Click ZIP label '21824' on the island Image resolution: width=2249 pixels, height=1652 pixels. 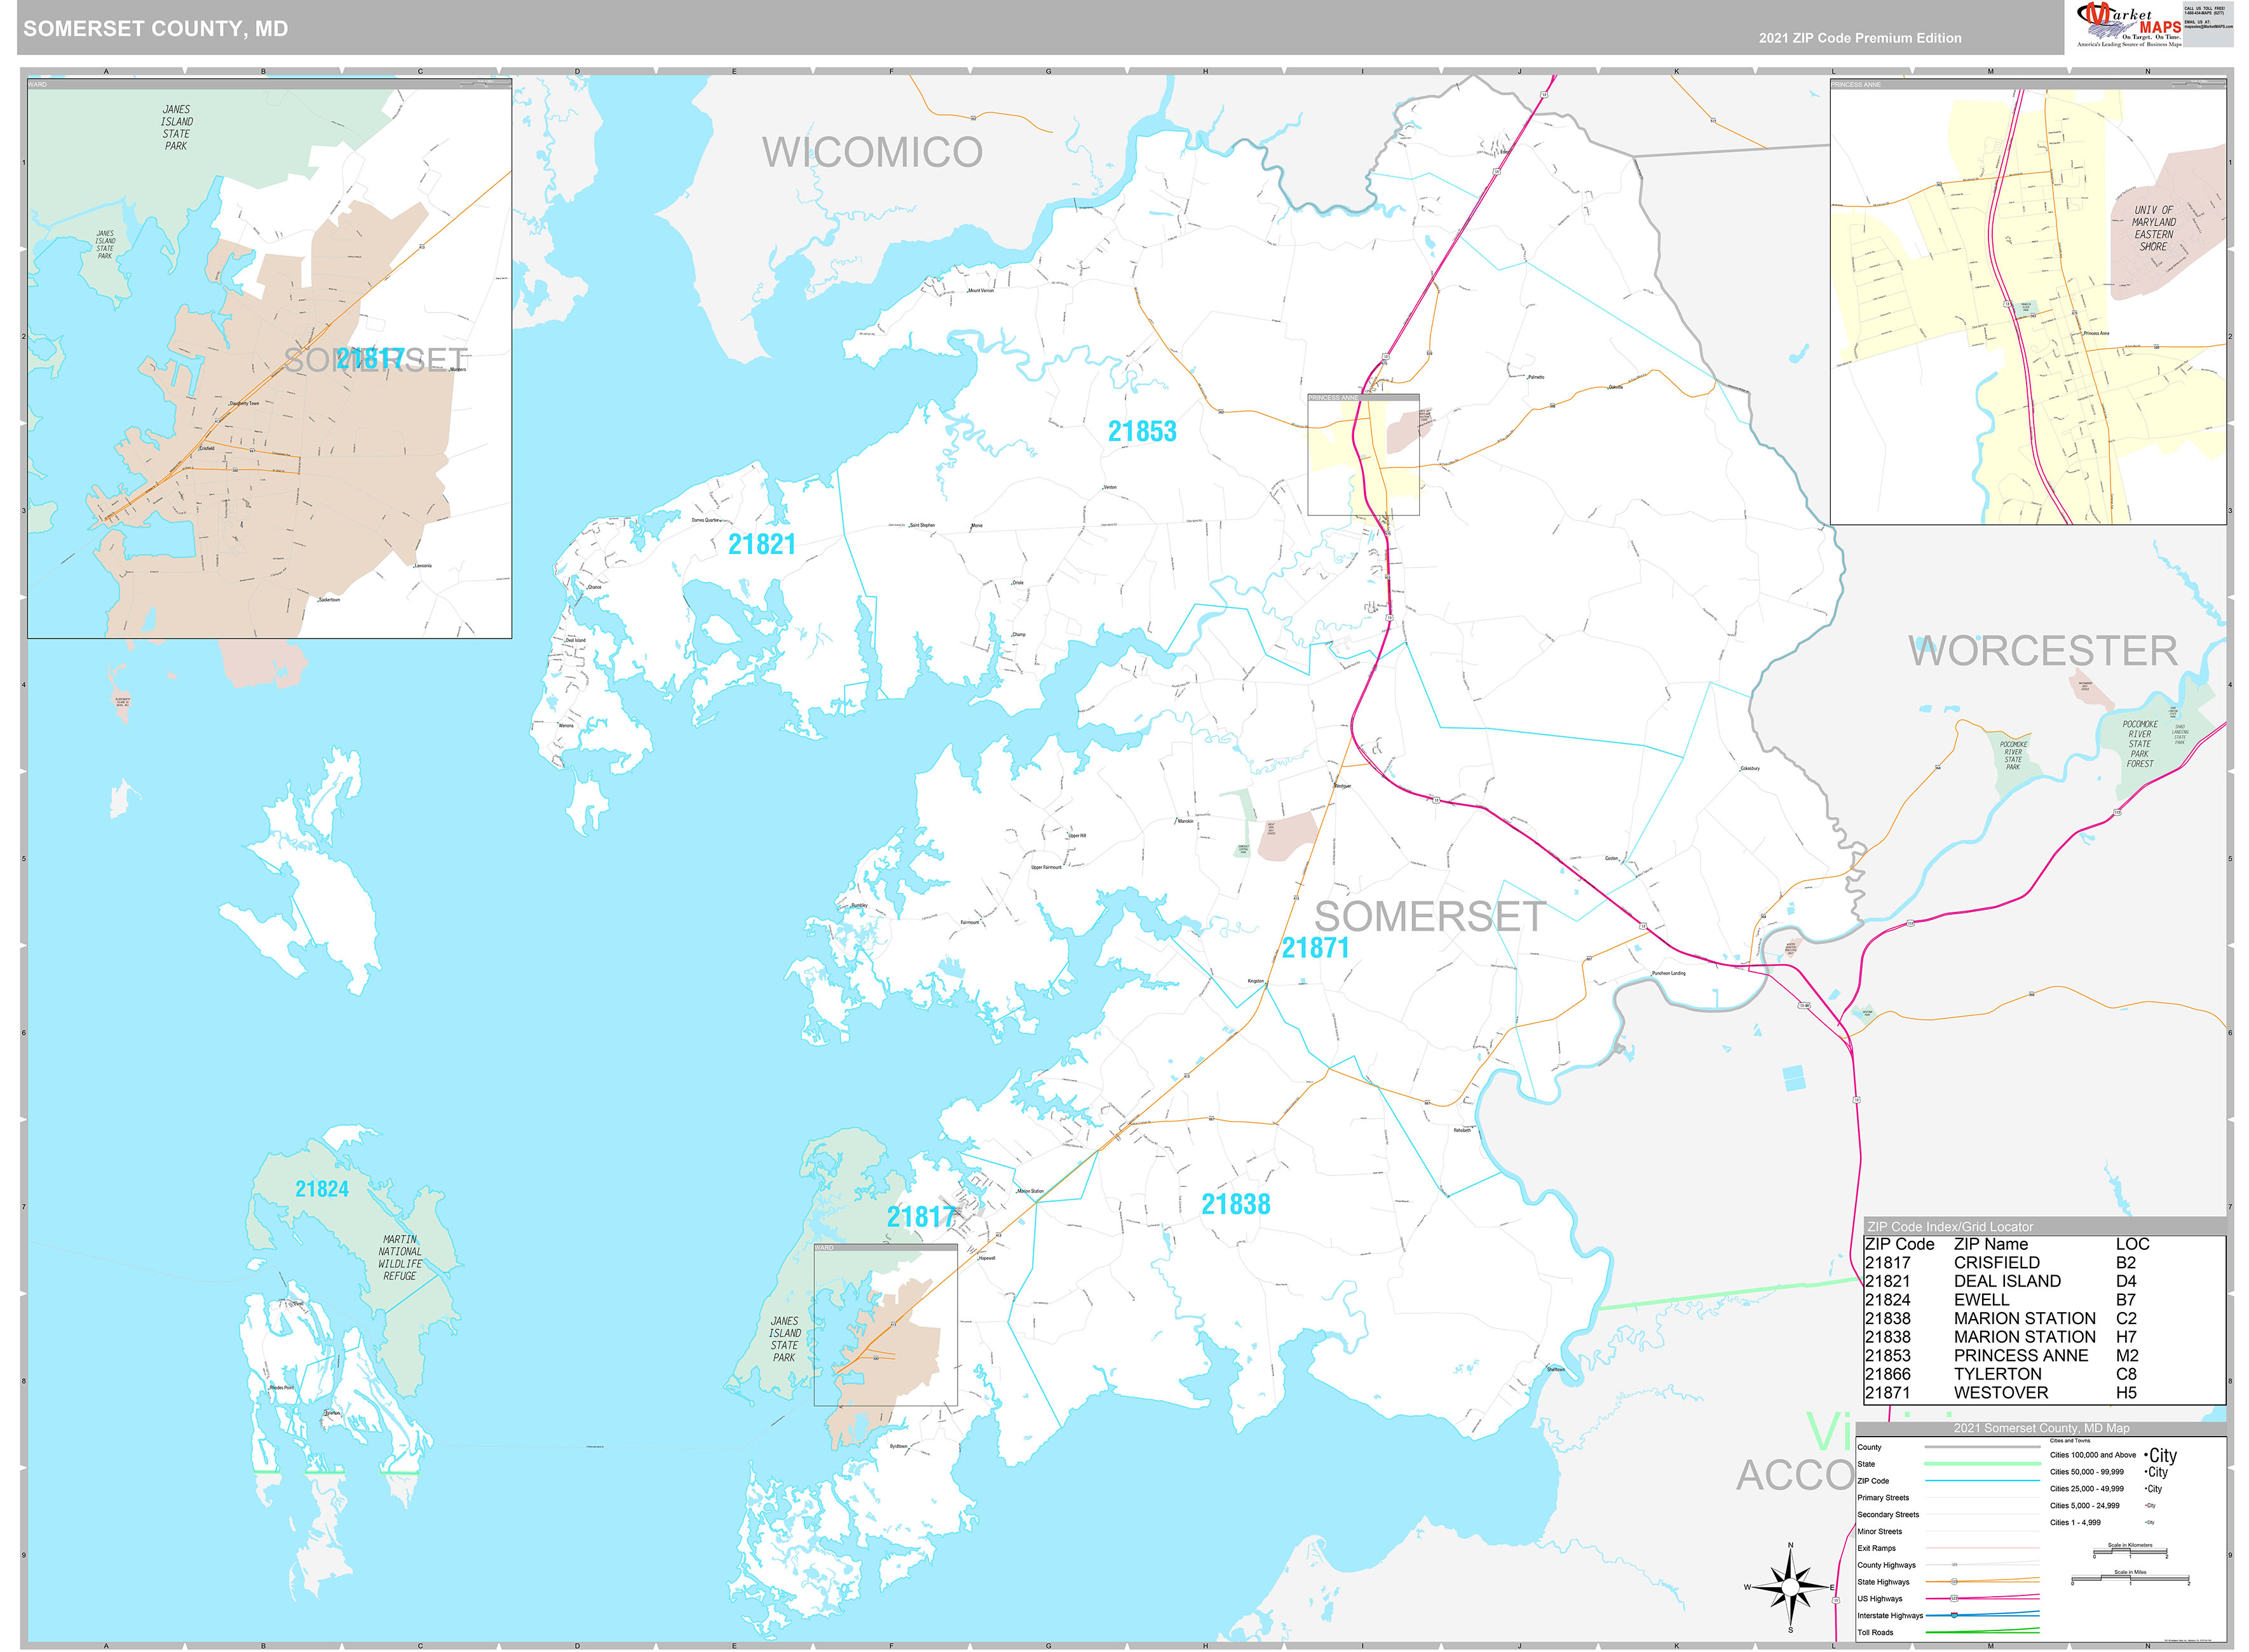coord(322,1189)
